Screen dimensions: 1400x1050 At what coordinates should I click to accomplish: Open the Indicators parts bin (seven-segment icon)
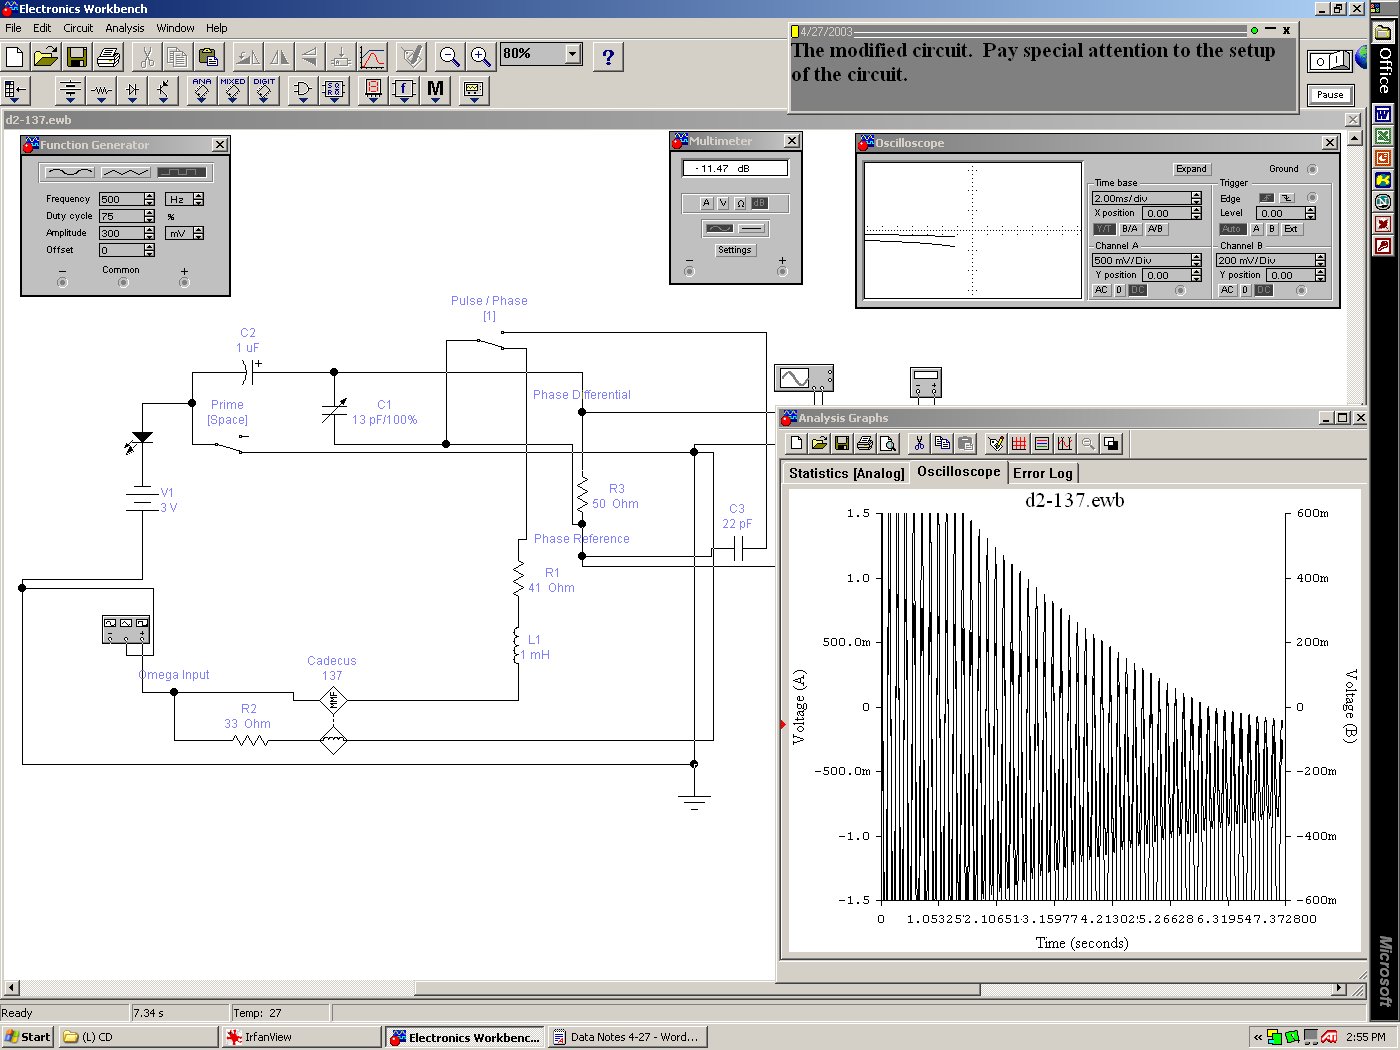373,91
